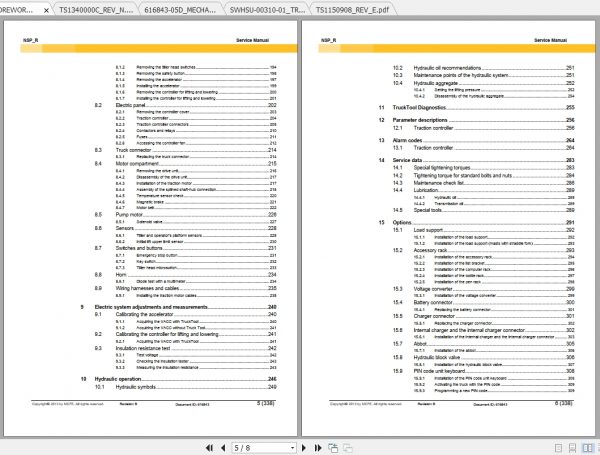Click the go to next view icon
The height and width of the screenshot is (455, 600).
point(347,448)
